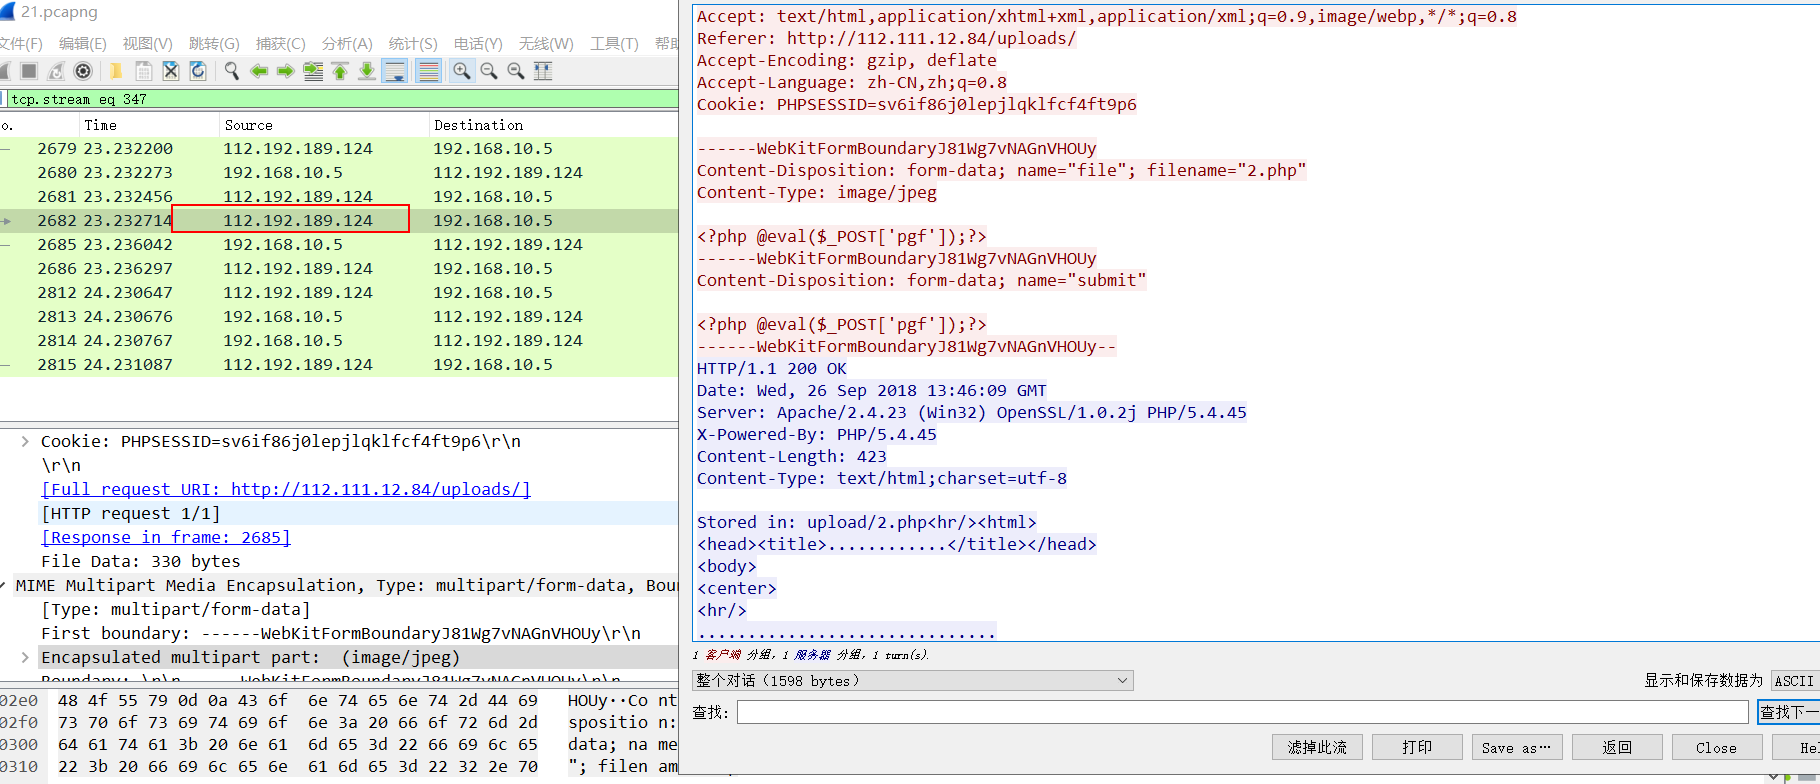The width and height of the screenshot is (1820, 784).
Task: Jump to last packet down-arrow icon
Action: tap(367, 71)
